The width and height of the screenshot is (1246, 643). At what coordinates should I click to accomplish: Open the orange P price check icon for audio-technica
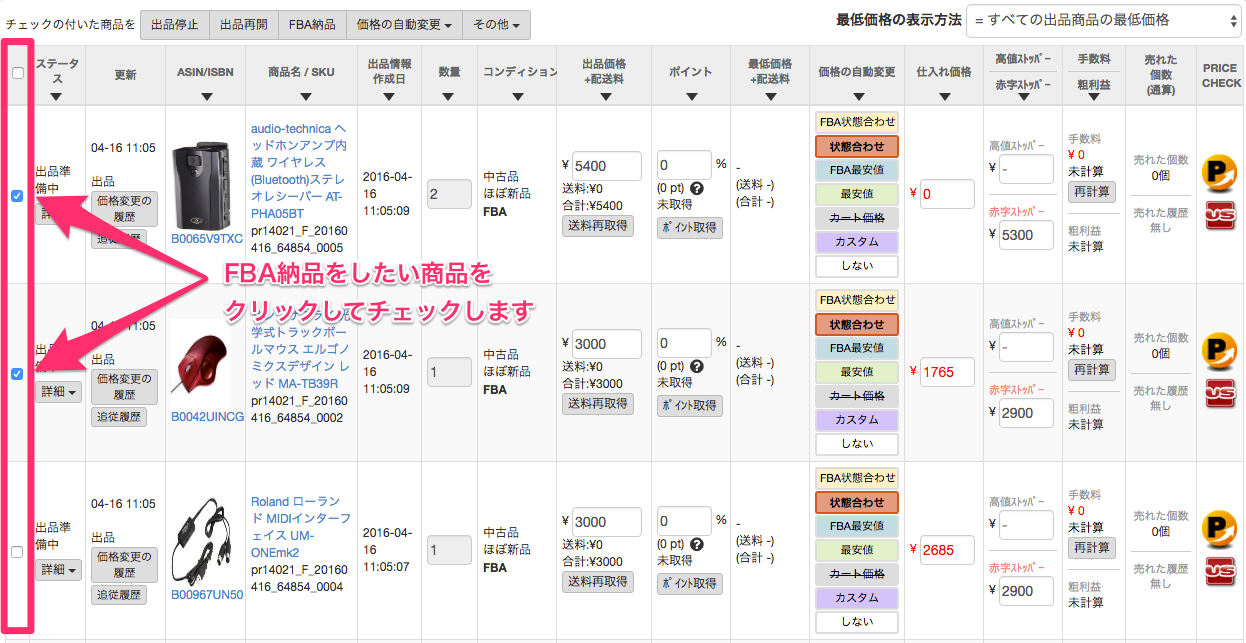pyautogui.click(x=1220, y=173)
